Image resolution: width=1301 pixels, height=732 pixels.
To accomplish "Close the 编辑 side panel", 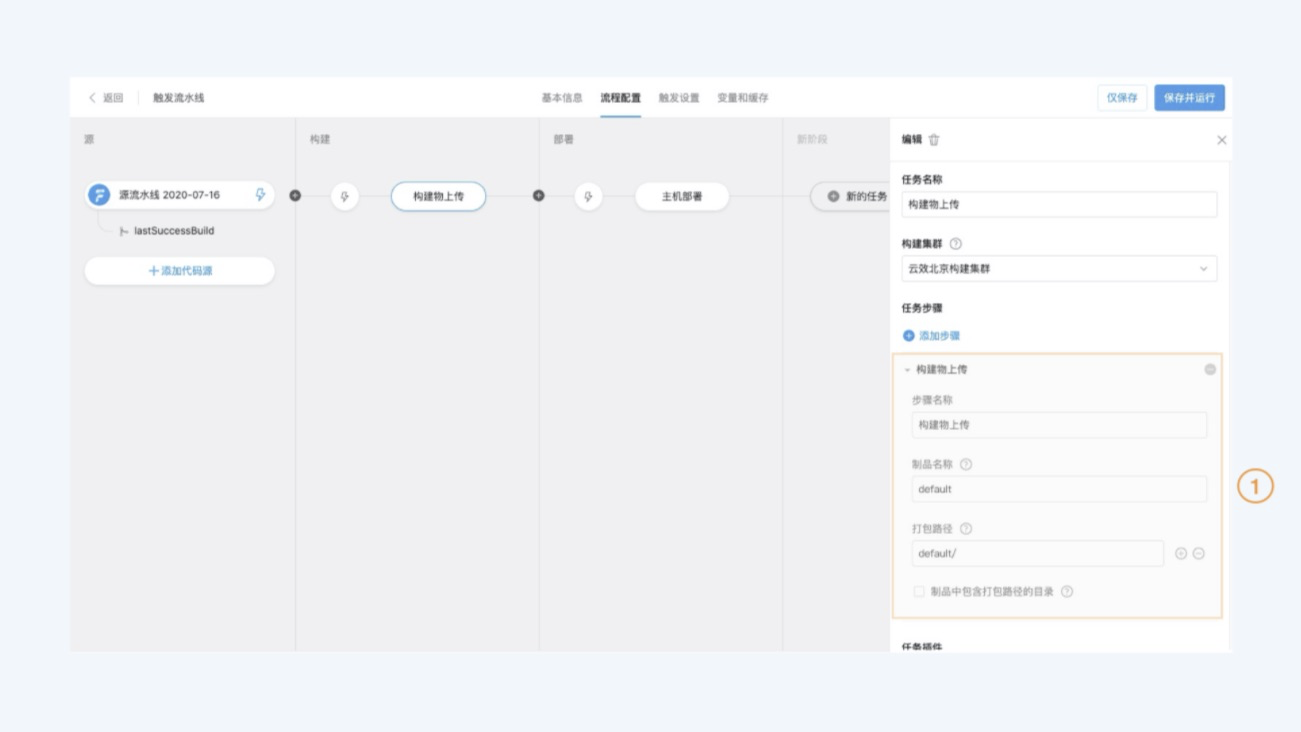I will (1221, 140).
